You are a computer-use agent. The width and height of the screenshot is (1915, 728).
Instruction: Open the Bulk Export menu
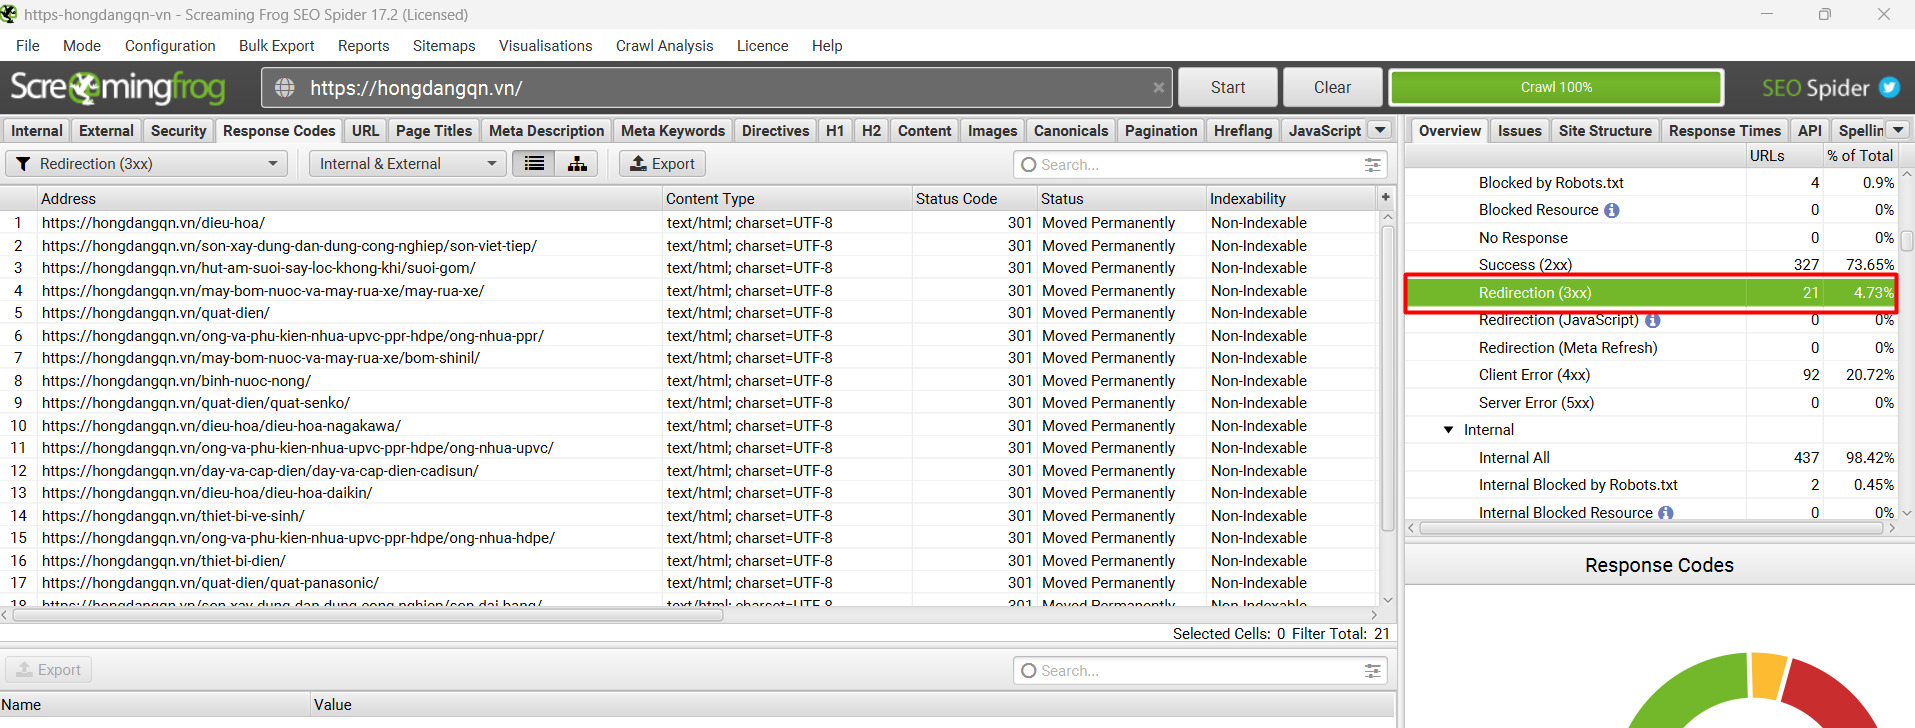tap(277, 46)
